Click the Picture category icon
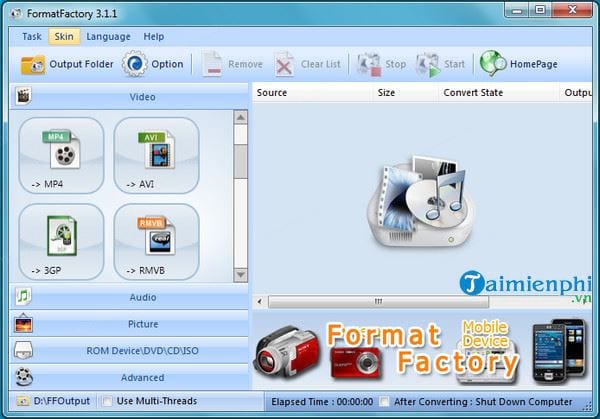This screenshot has width=600, height=419. tap(23, 323)
